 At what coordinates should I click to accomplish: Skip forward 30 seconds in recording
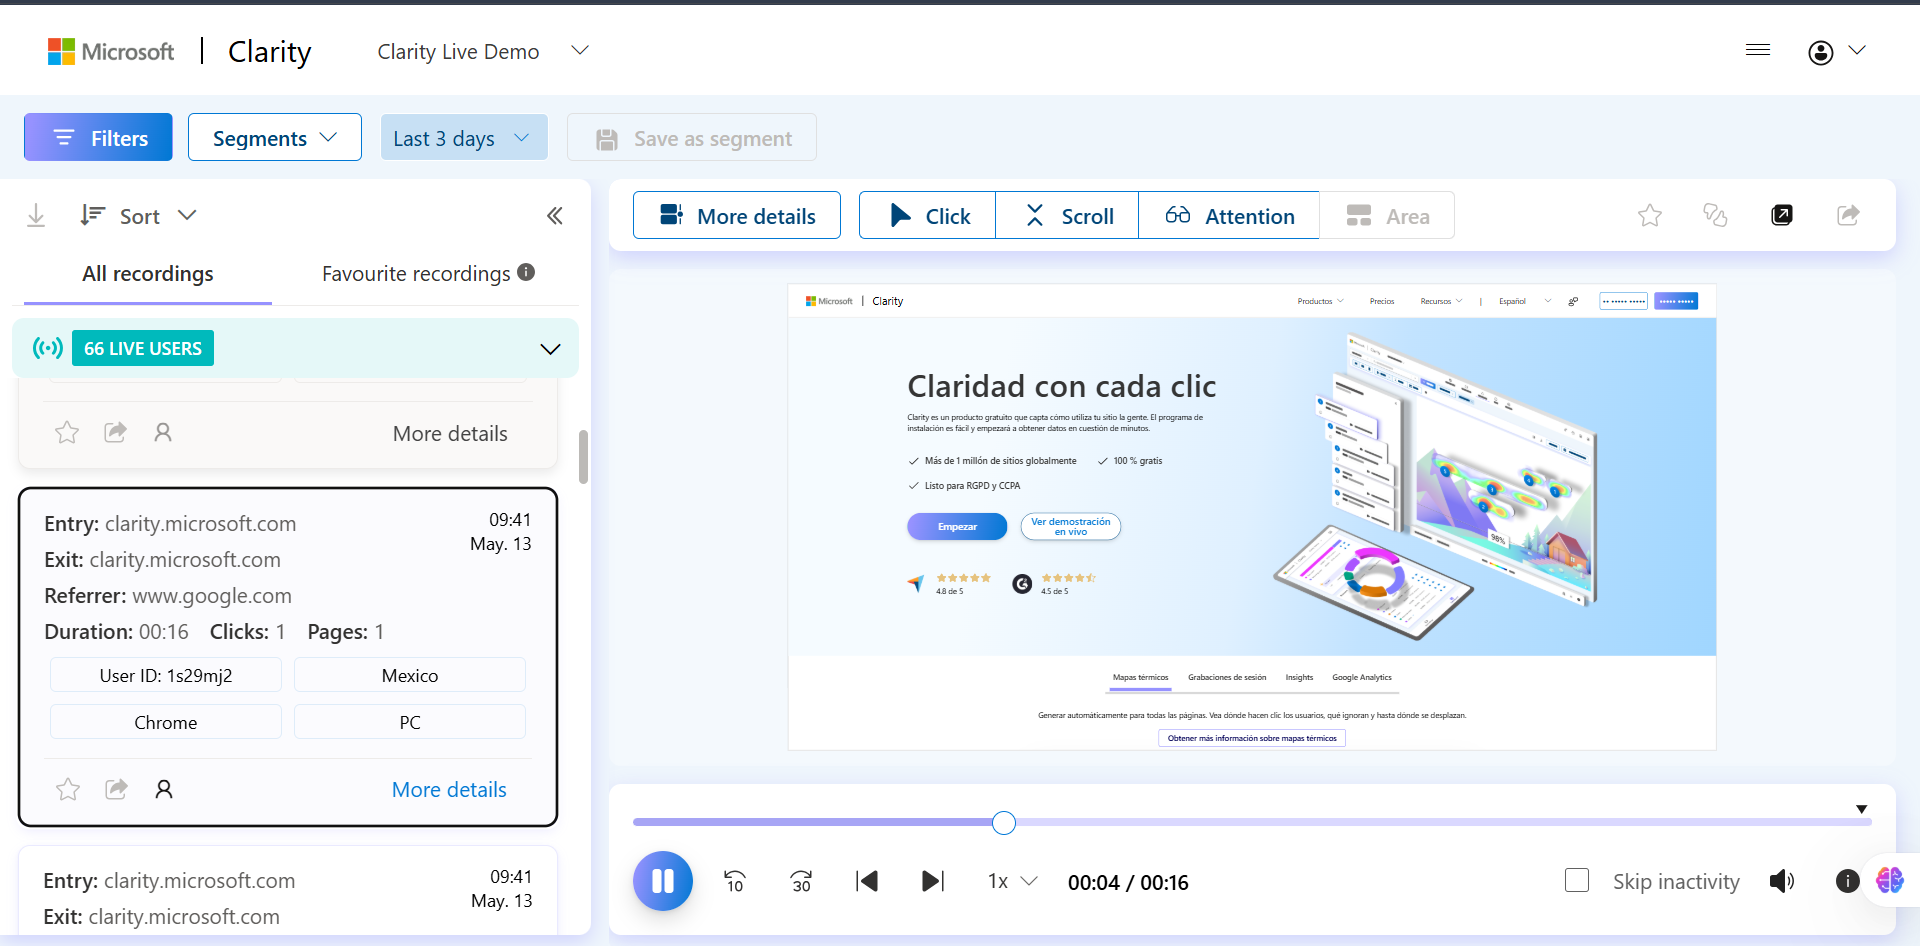801,881
